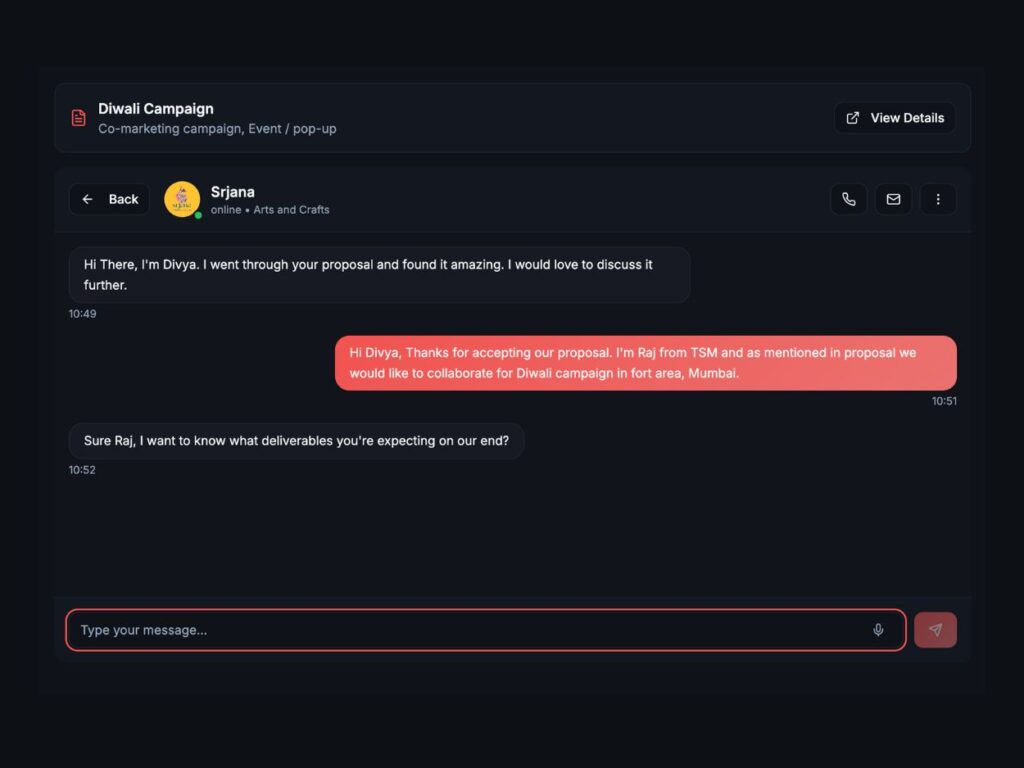This screenshot has height=768, width=1024.
Task: Go back using the Back button
Action: coord(109,199)
